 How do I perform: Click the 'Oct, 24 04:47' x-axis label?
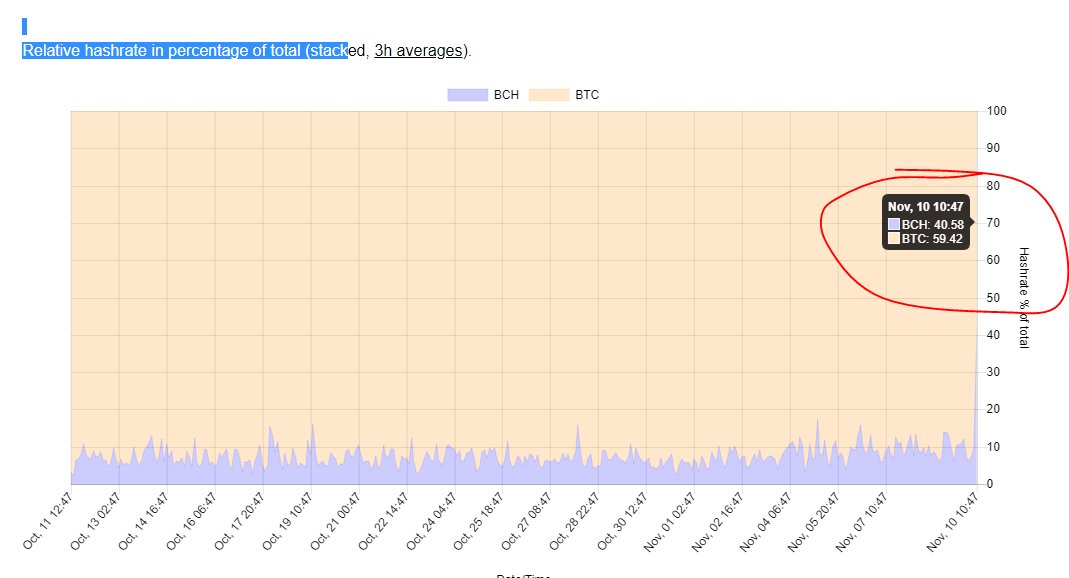point(430,521)
